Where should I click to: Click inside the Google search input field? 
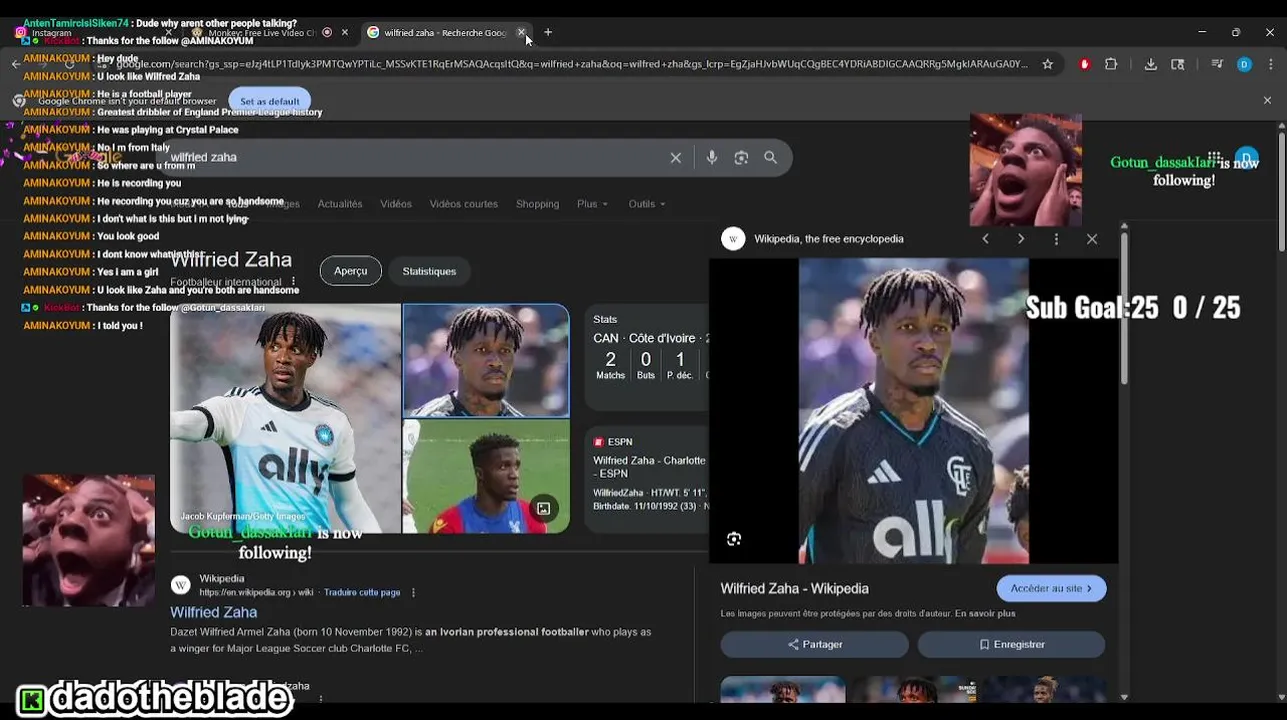(x=415, y=158)
